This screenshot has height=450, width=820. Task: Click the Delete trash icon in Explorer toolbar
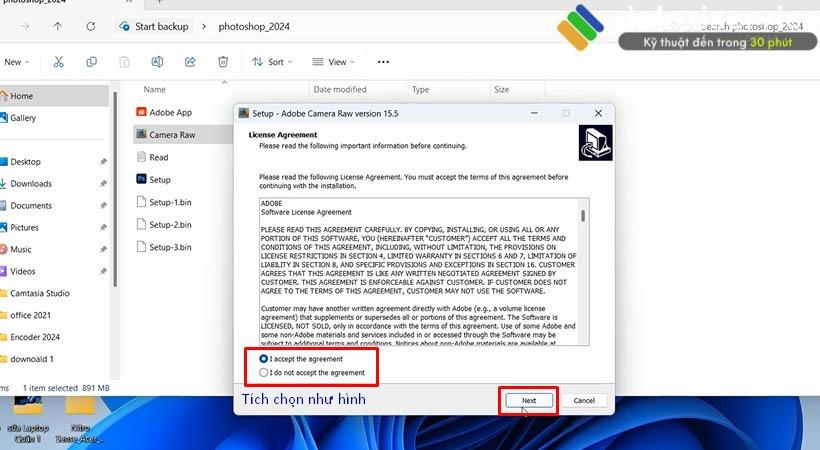[x=223, y=62]
